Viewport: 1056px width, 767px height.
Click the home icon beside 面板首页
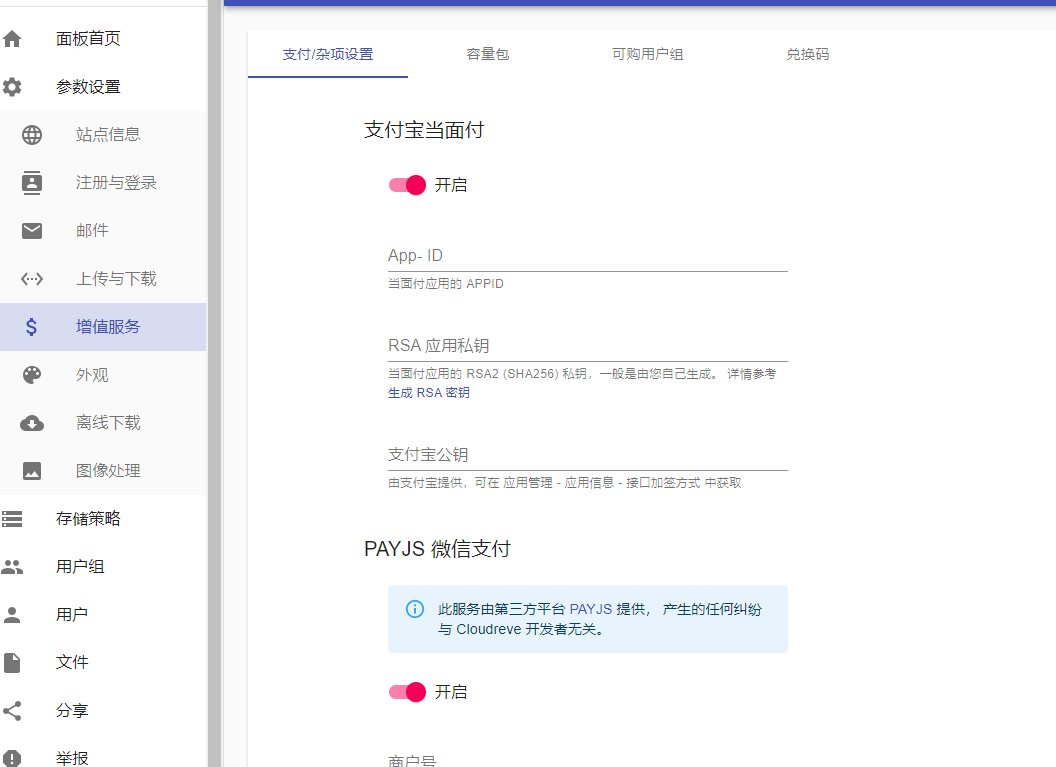tap(12, 39)
